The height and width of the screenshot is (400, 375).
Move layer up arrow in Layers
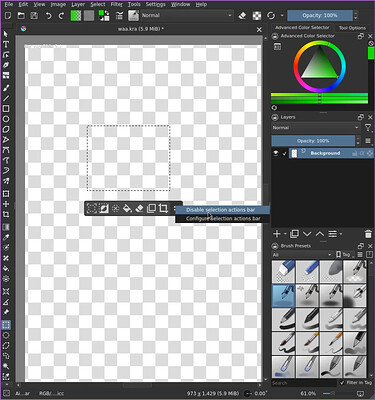(320, 234)
